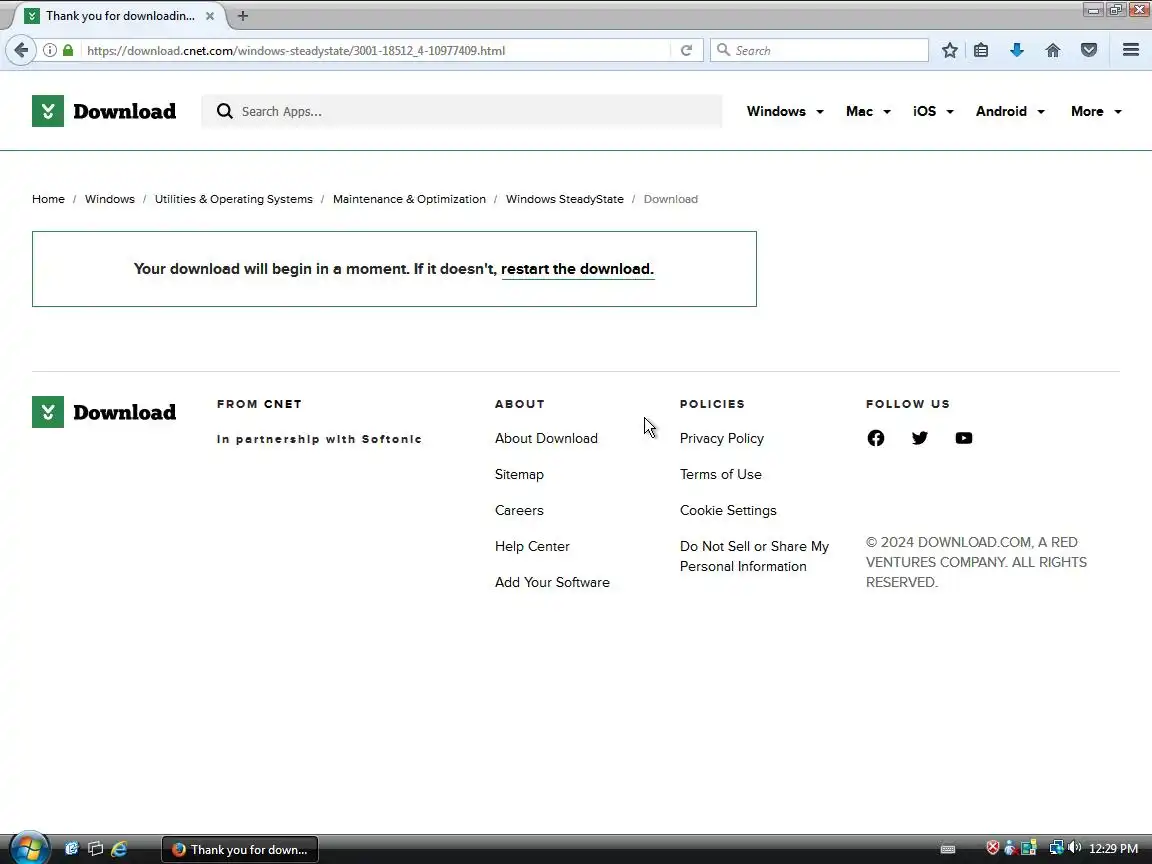Viewport: 1152px width, 864px height.
Task: Launch Internet Explorer from quick launch
Action: point(119,849)
